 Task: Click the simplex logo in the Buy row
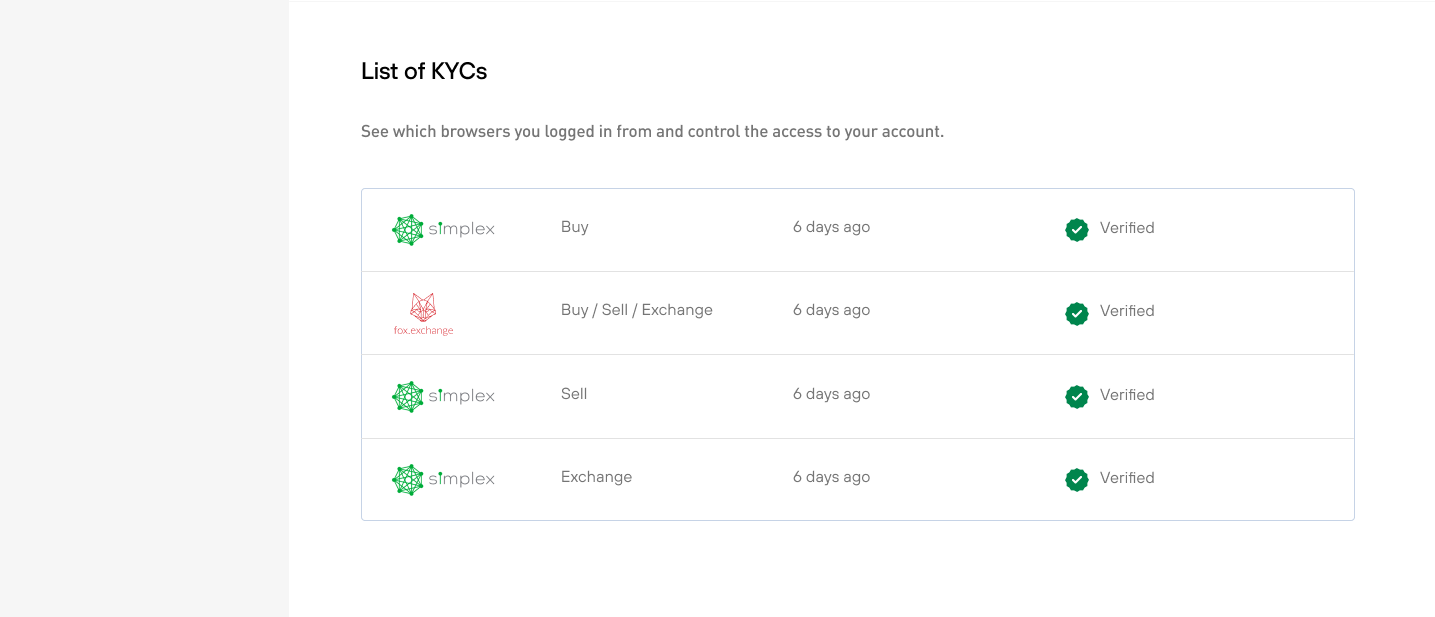(x=443, y=228)
